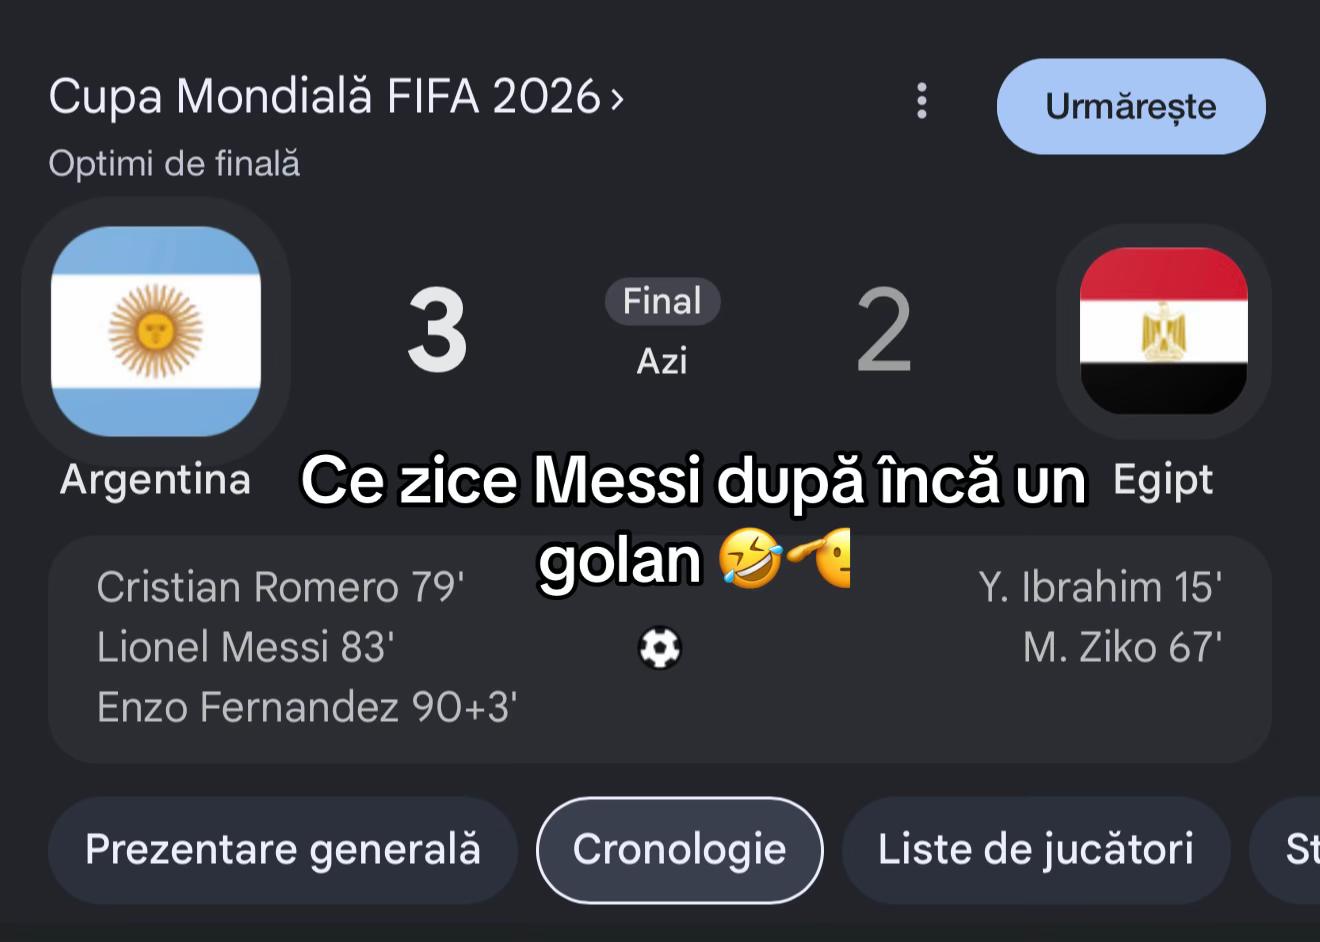The image size is (1320, 942).
Task: Tap the Urmărește follow button
Action: coord(1131,106)
